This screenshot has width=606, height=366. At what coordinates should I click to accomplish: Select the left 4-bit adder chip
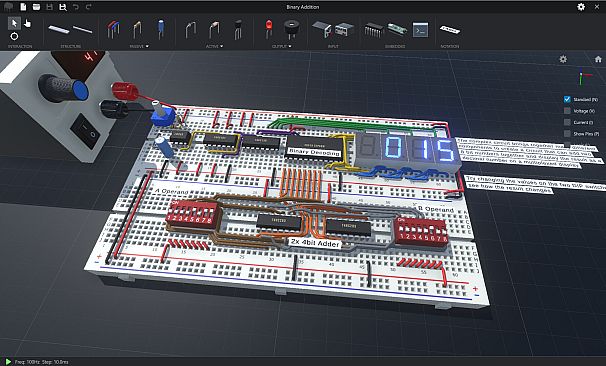pyautogui.click(x=279, y=222)
